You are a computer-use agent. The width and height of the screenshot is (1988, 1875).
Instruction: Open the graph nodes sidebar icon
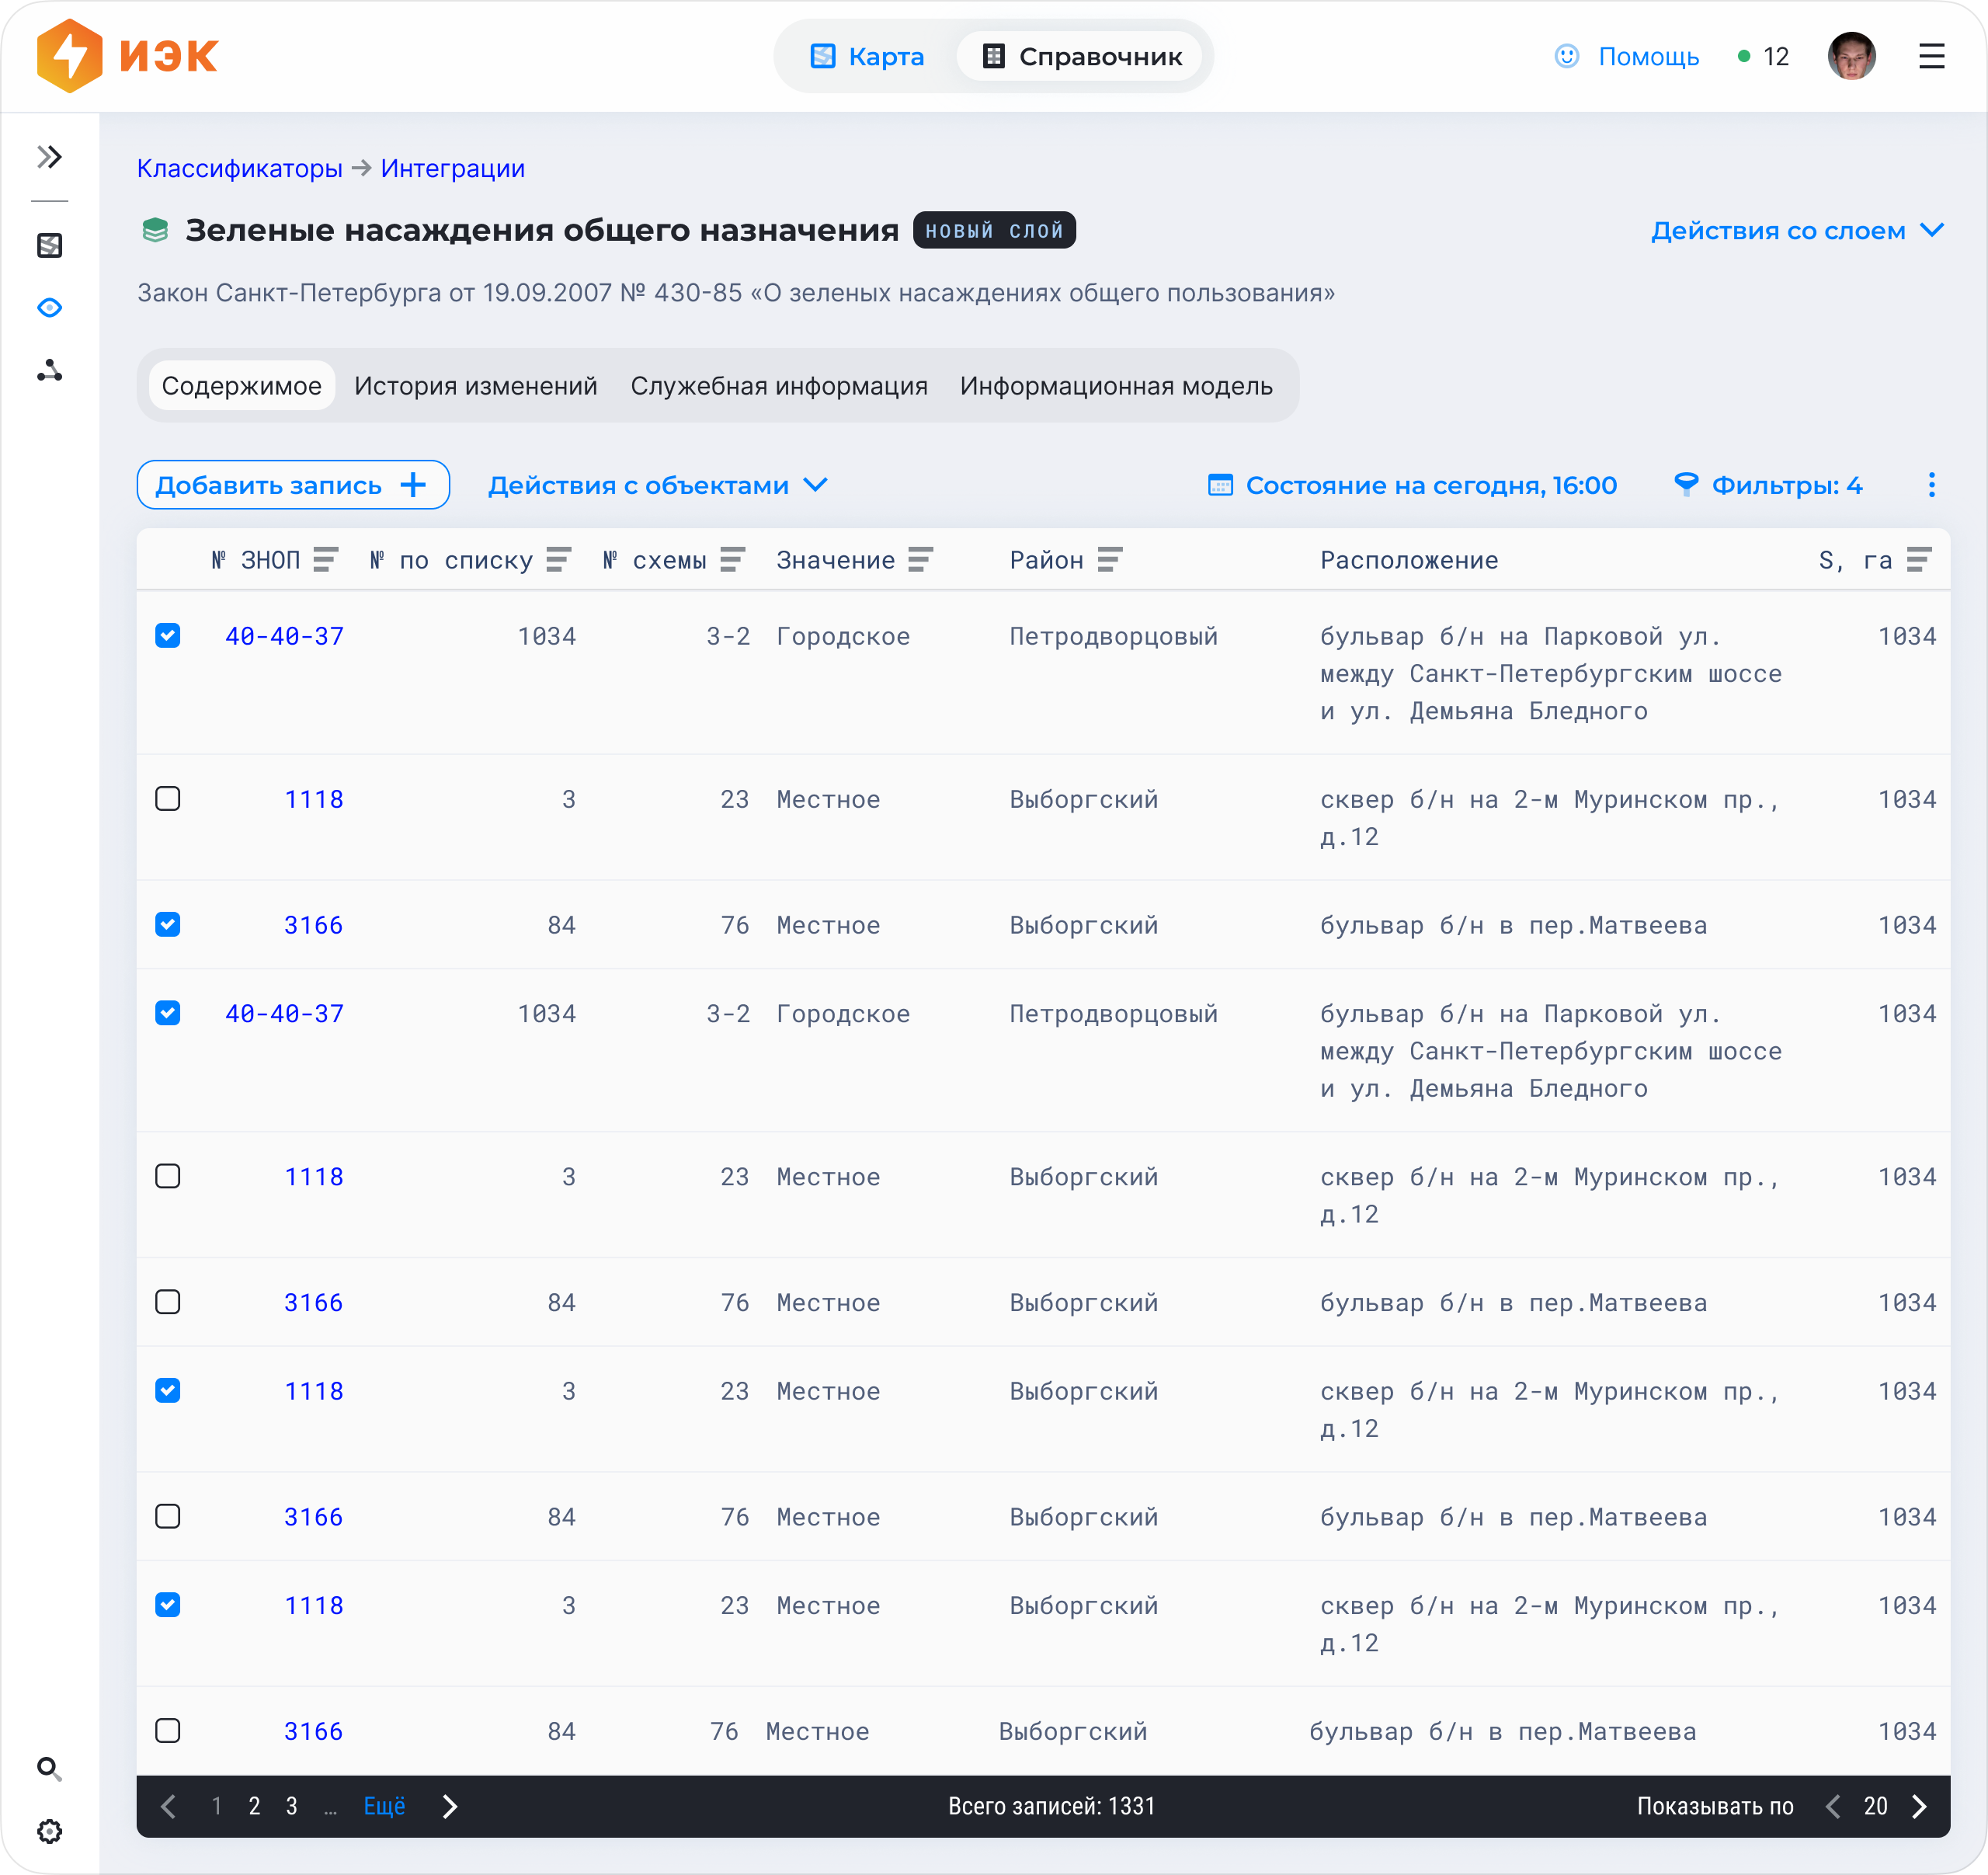(49, 371)
